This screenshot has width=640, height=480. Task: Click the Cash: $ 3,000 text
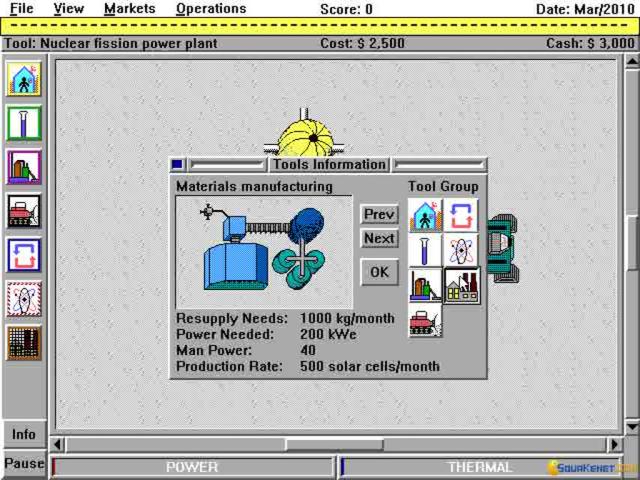[590, 43]
